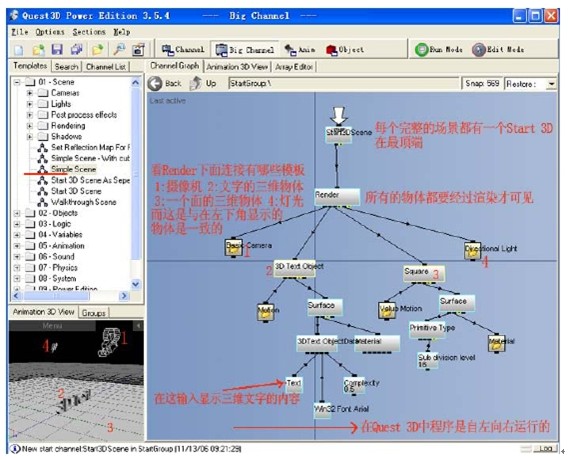Click the Snap 569 field
The width and height of the screenshot is (570, 460).
pos(482,84)
